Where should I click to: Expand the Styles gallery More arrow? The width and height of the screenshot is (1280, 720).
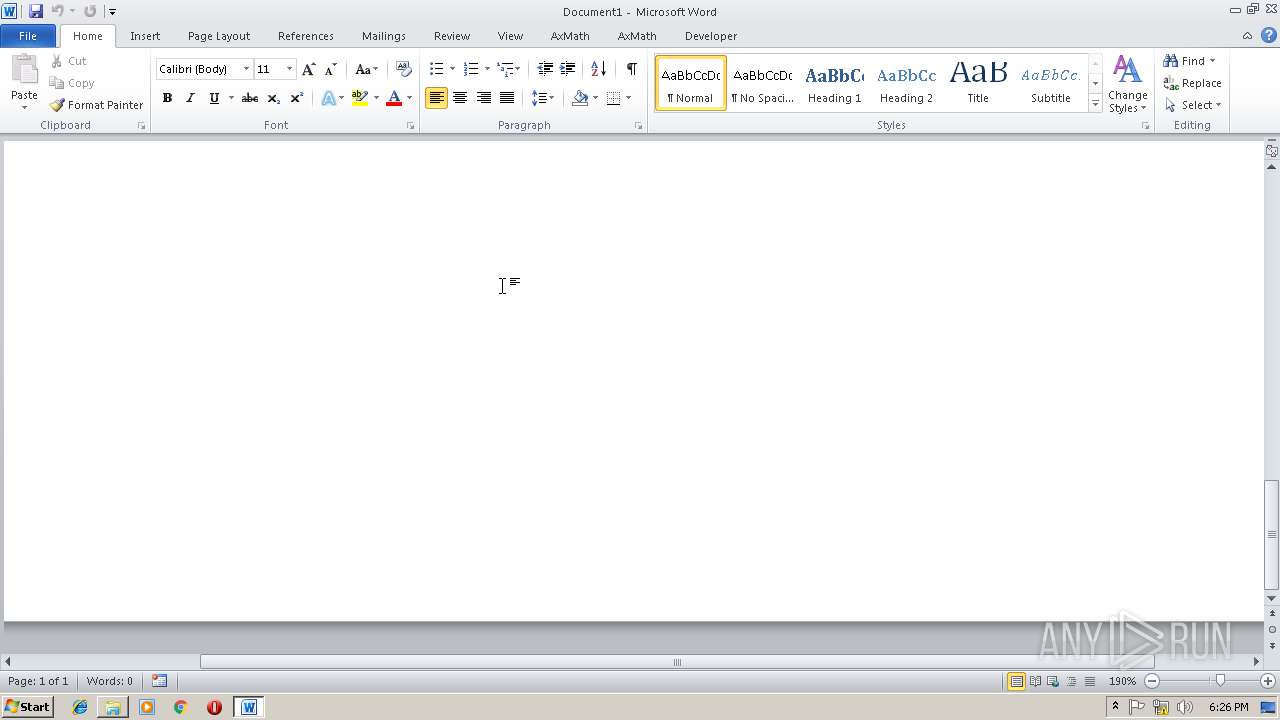(1096, 104)
